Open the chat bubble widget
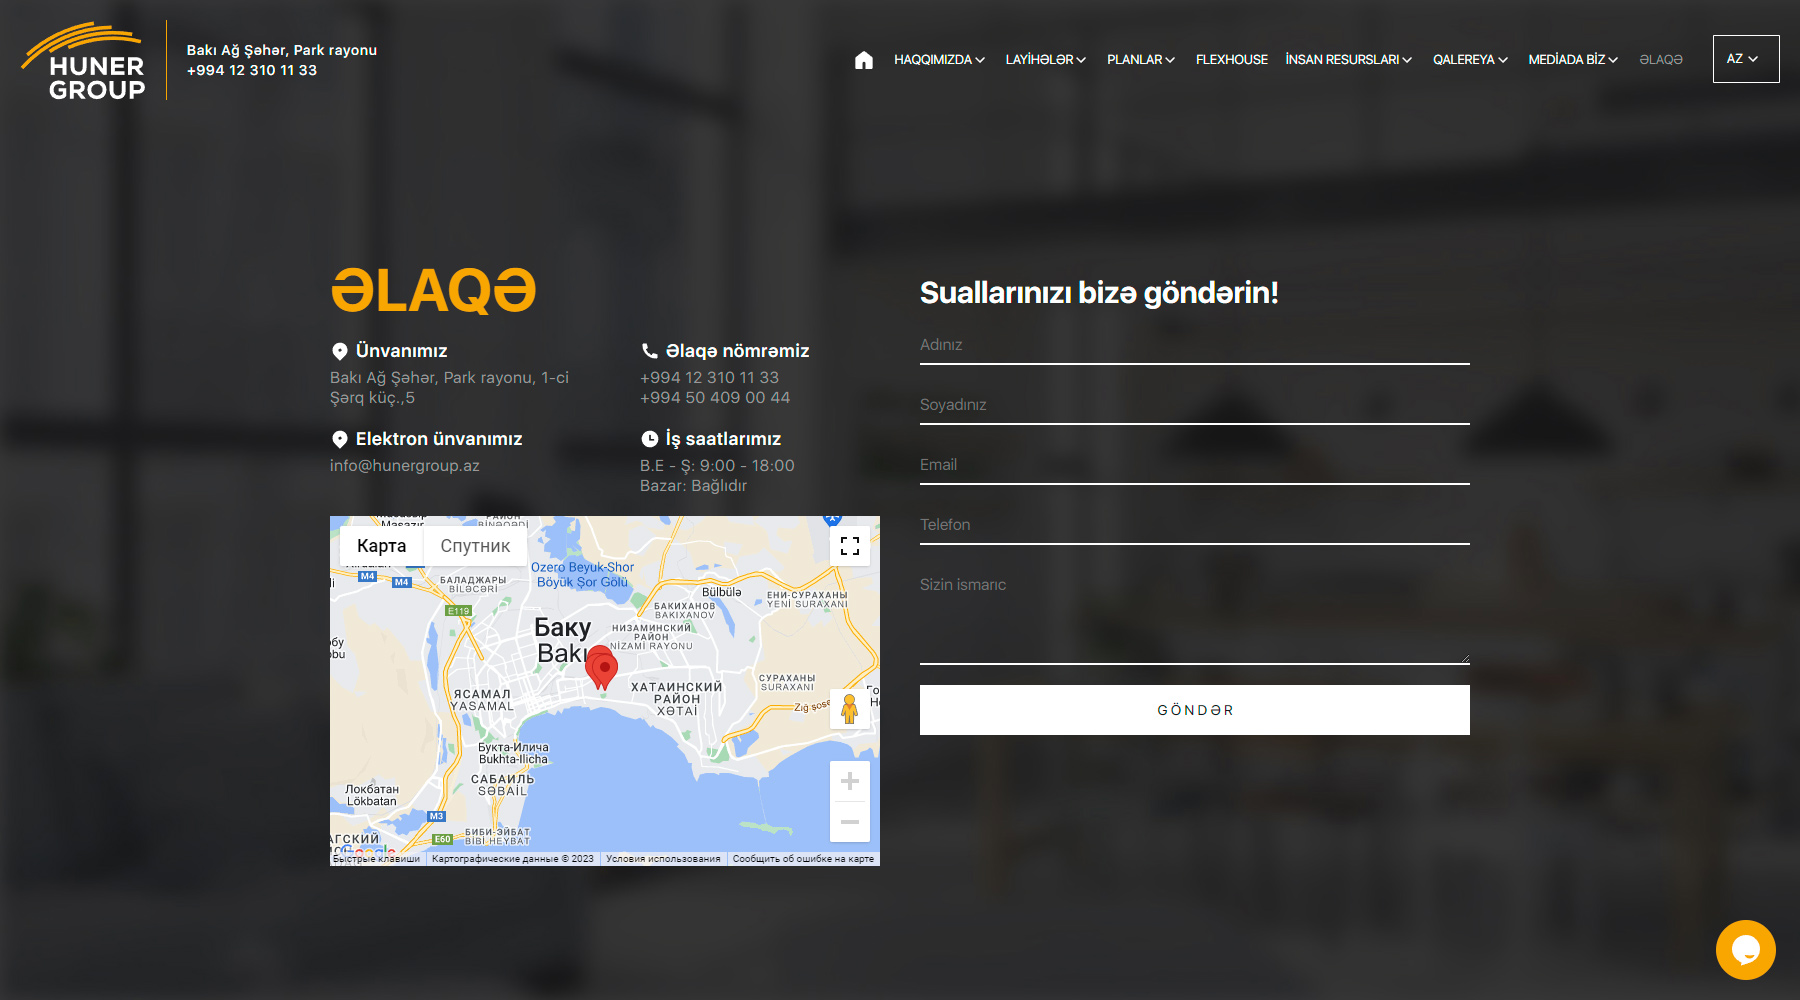This screenshot has height=1000, width=1800. 1745,949
